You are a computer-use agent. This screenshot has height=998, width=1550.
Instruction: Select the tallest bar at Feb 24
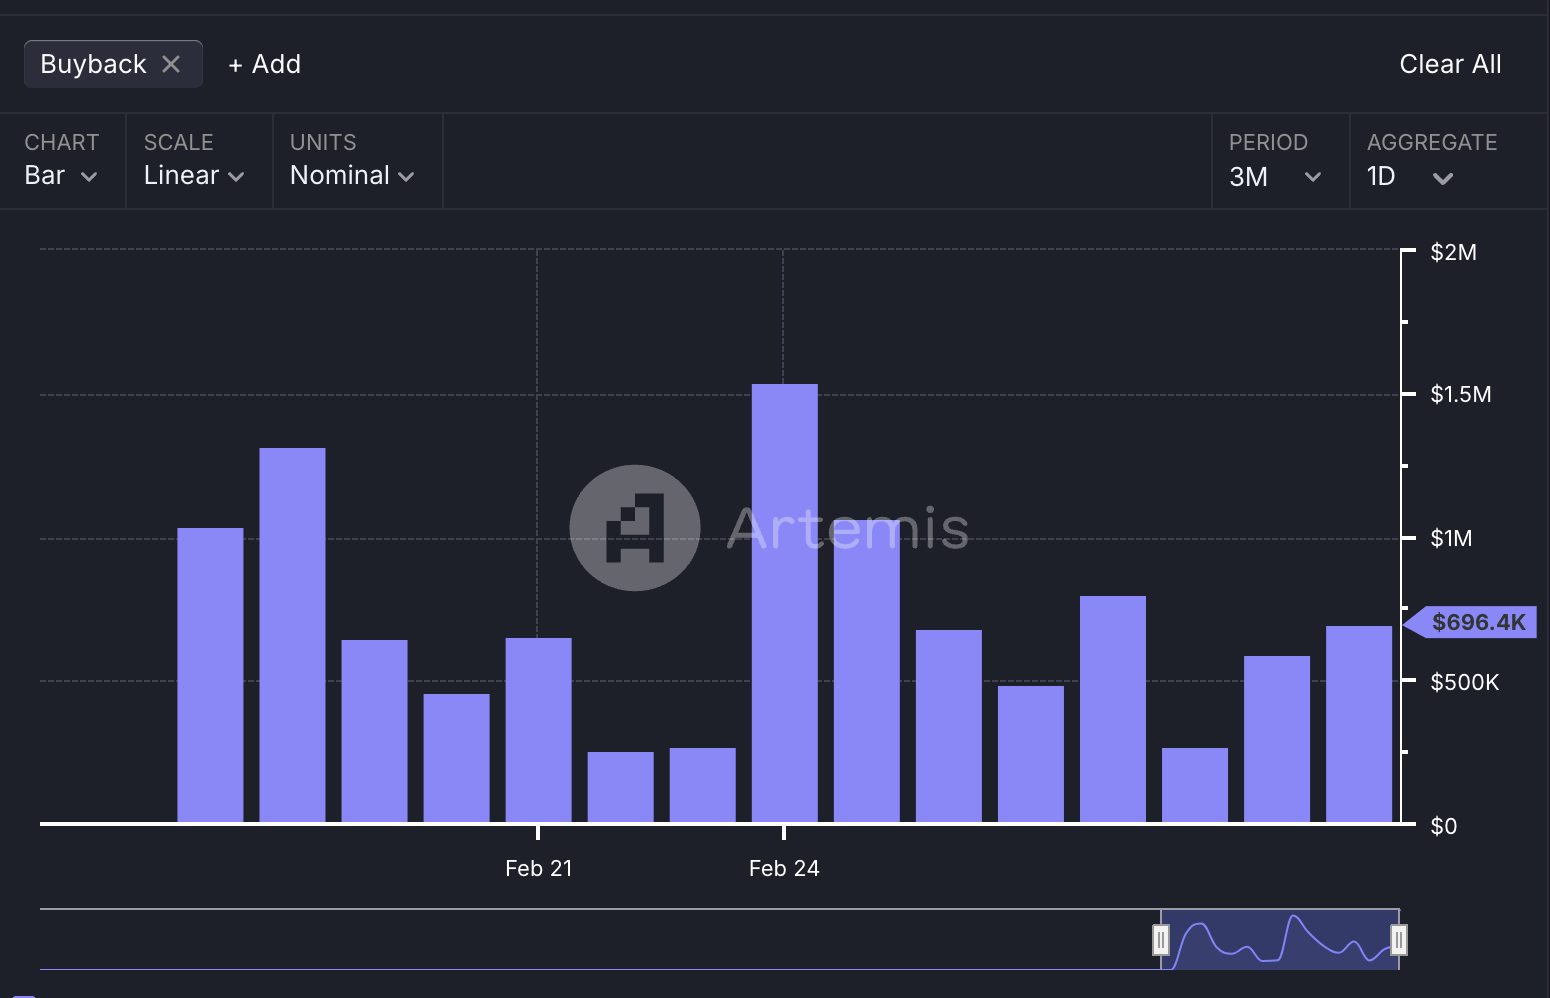pyautogui.click(x=784, y=600)
